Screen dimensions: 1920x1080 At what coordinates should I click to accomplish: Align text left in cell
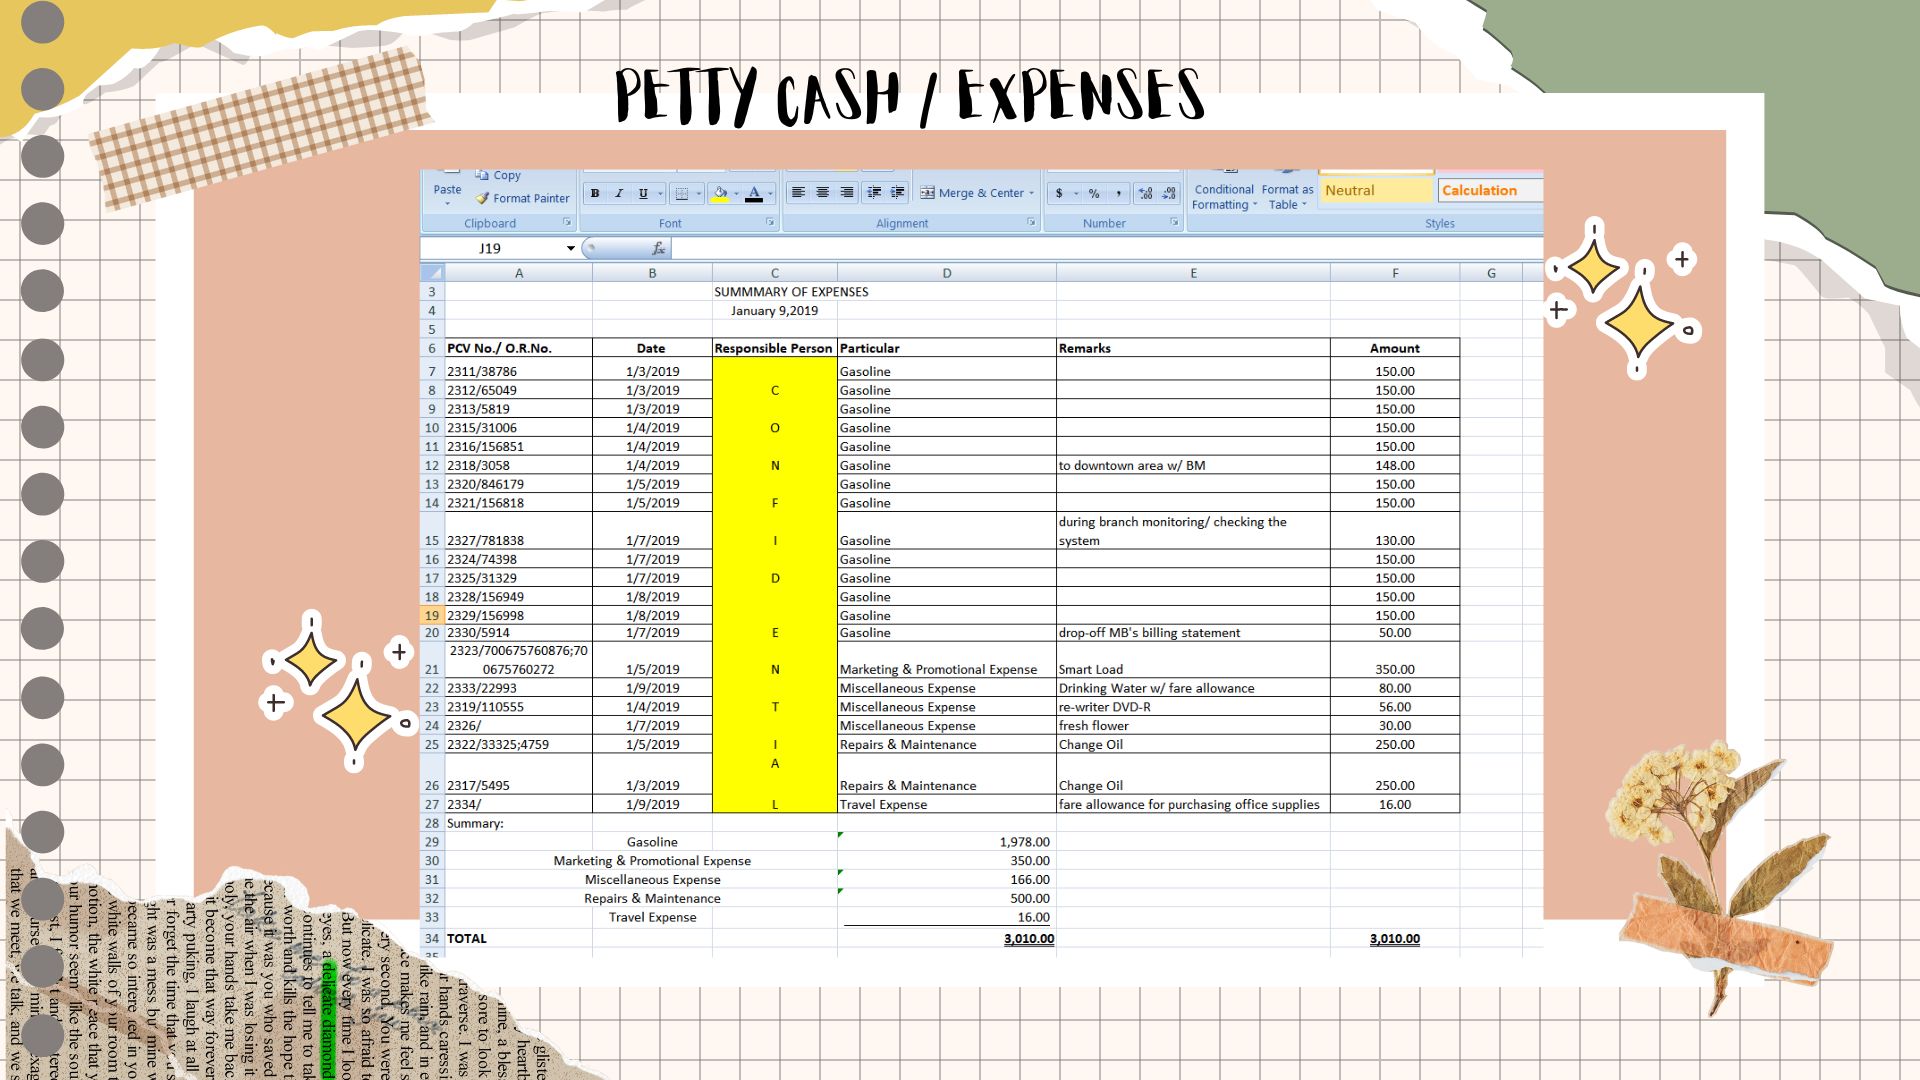[x=798, y=193]
